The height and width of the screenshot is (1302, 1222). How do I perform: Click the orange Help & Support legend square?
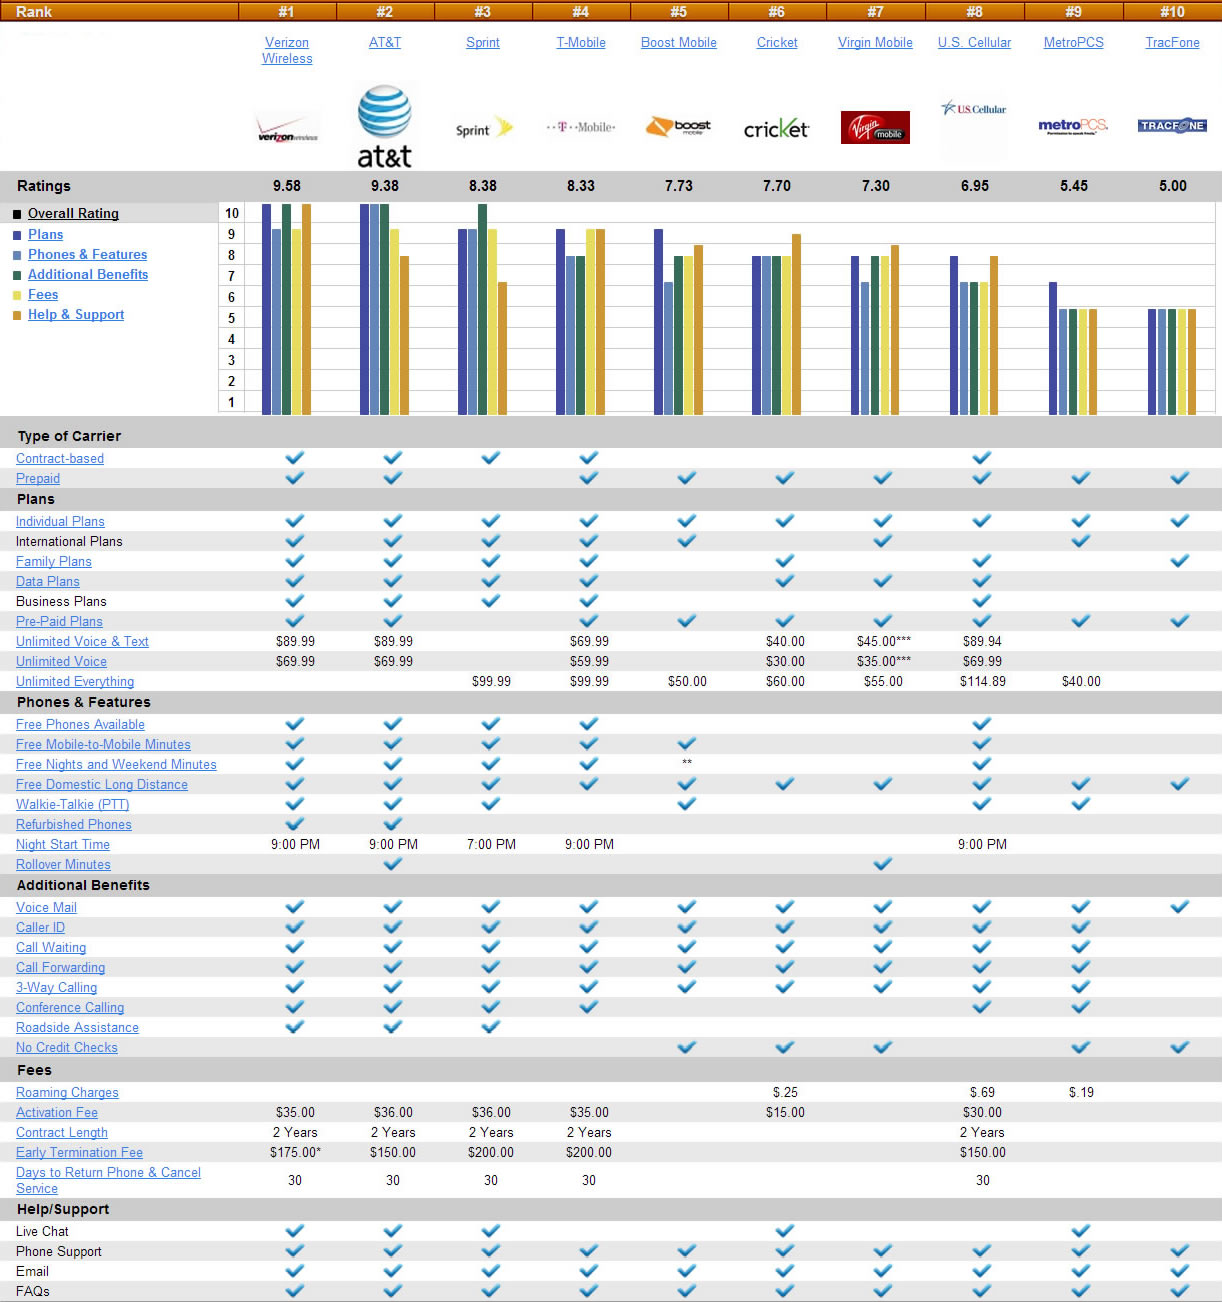[17, 315]
